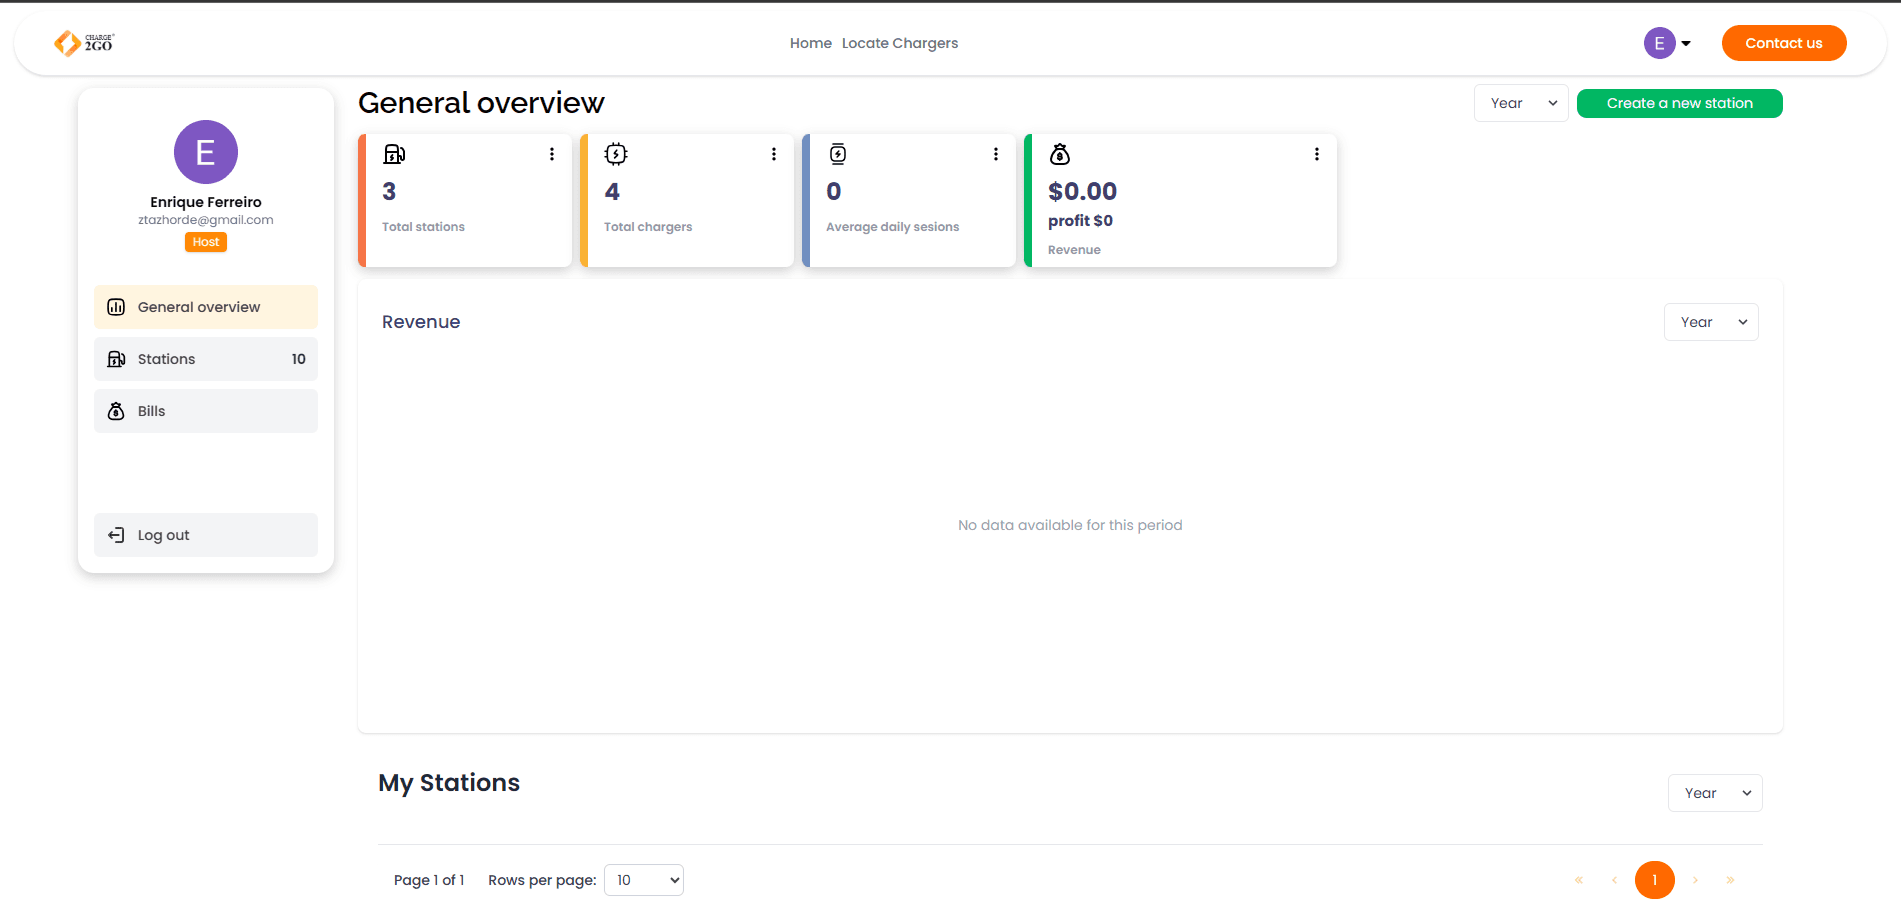Open the Rows per page dropdown
The height and width of the screenshot is (914, 1901).
point(644,880)
